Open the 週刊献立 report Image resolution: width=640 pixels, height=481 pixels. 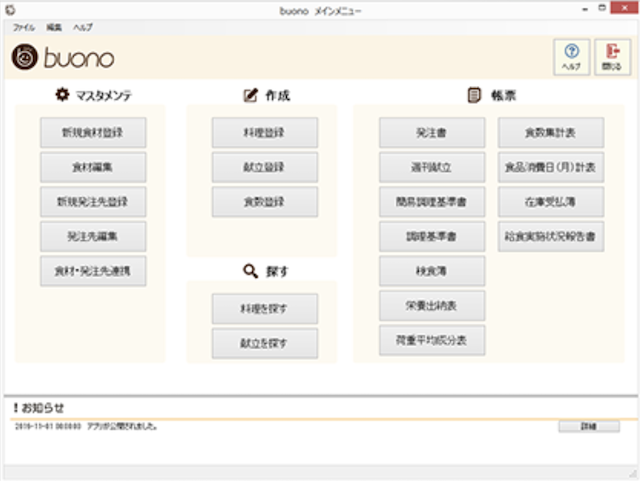[432, 167]
